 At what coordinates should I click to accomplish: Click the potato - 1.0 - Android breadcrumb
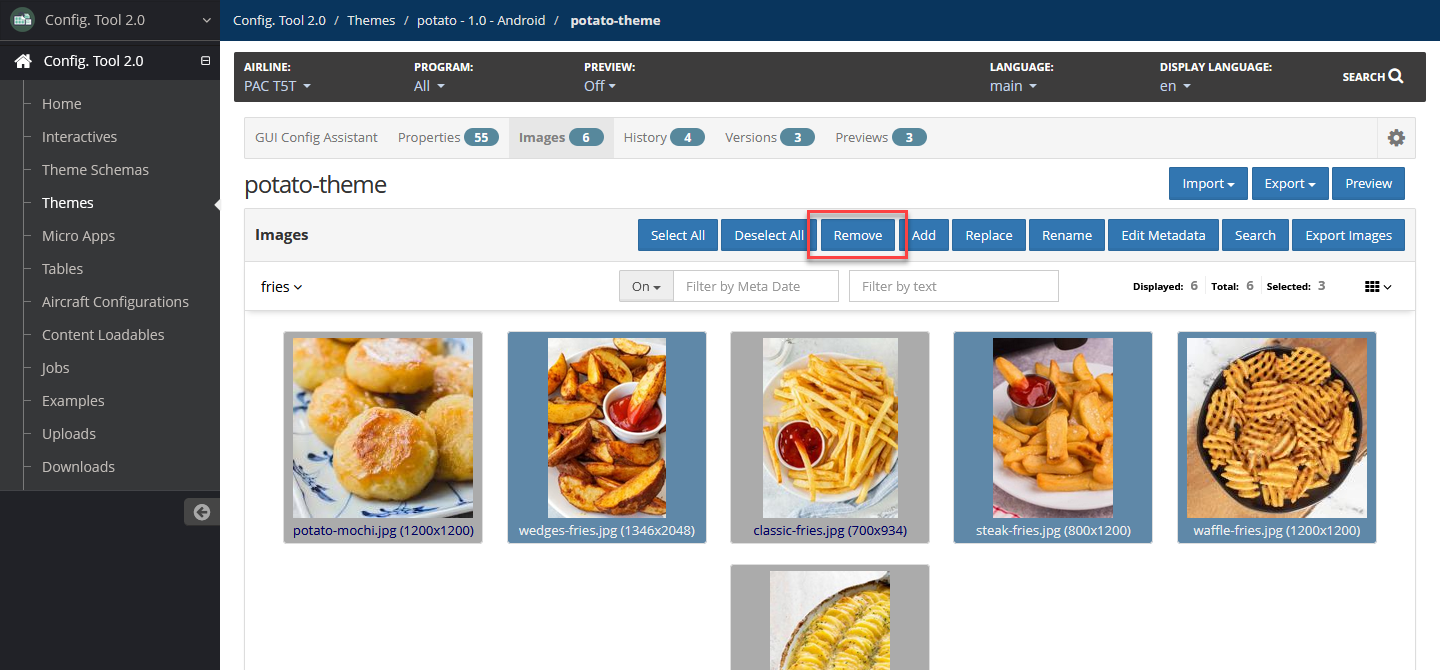click(x=481, y=20)
